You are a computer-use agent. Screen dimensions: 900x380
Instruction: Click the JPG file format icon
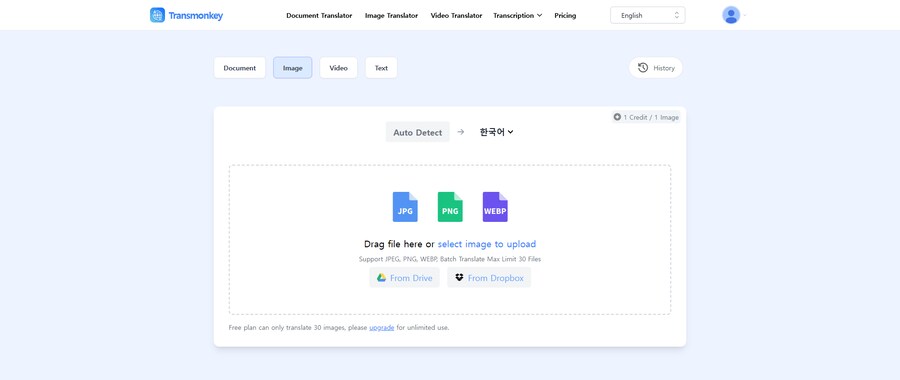[405, 207]
